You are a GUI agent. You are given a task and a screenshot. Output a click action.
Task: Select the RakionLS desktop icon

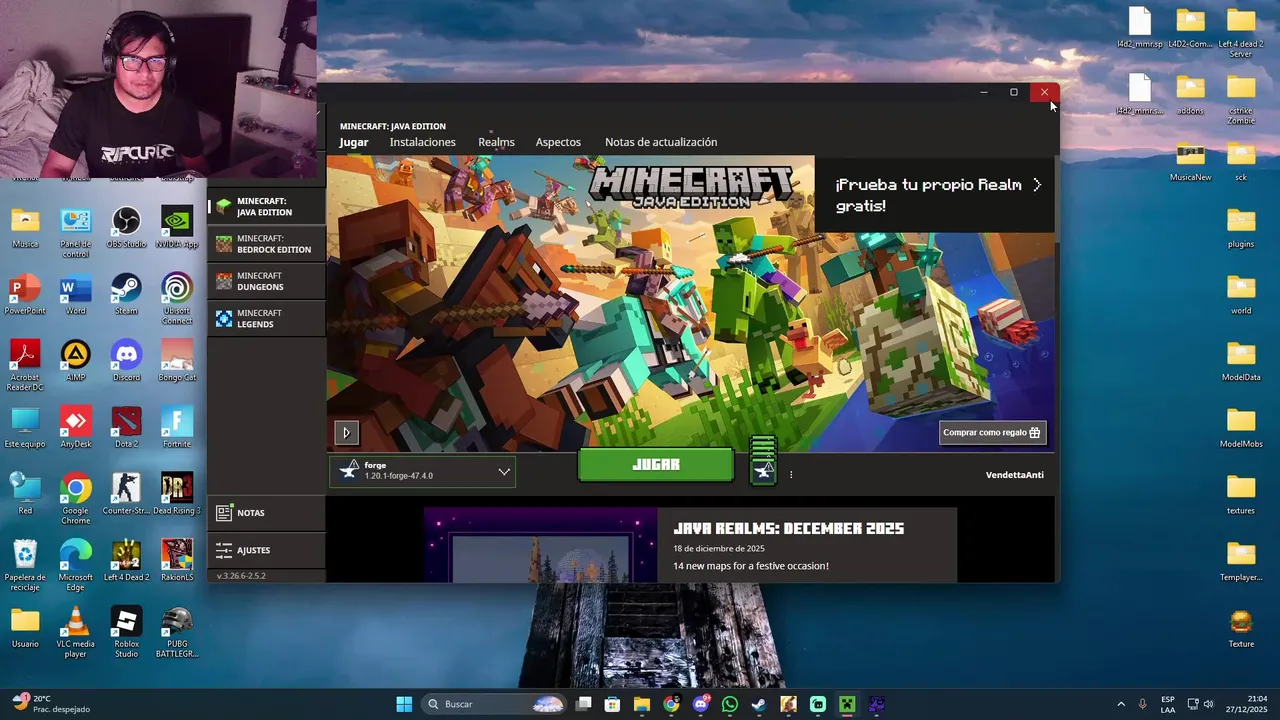177,561
